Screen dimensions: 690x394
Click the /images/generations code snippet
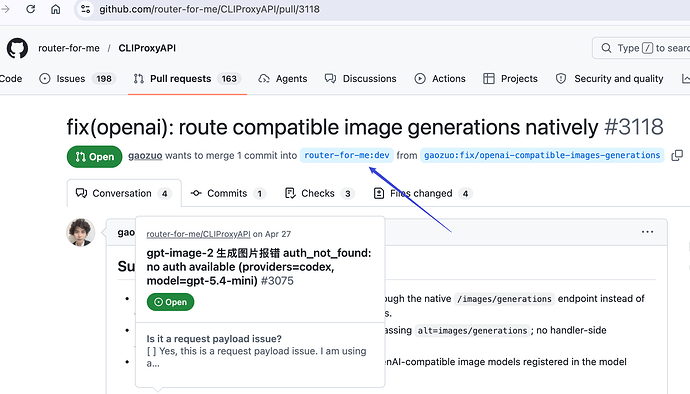504,299
